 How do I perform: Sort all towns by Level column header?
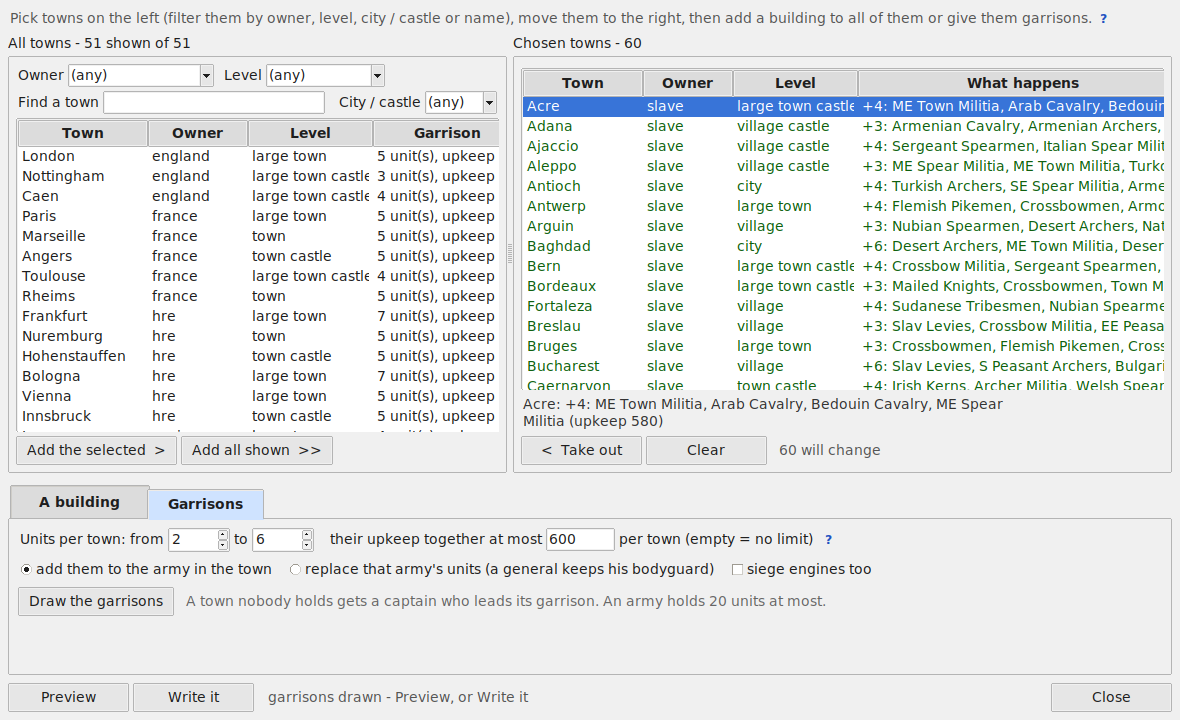tap(310, 133)
